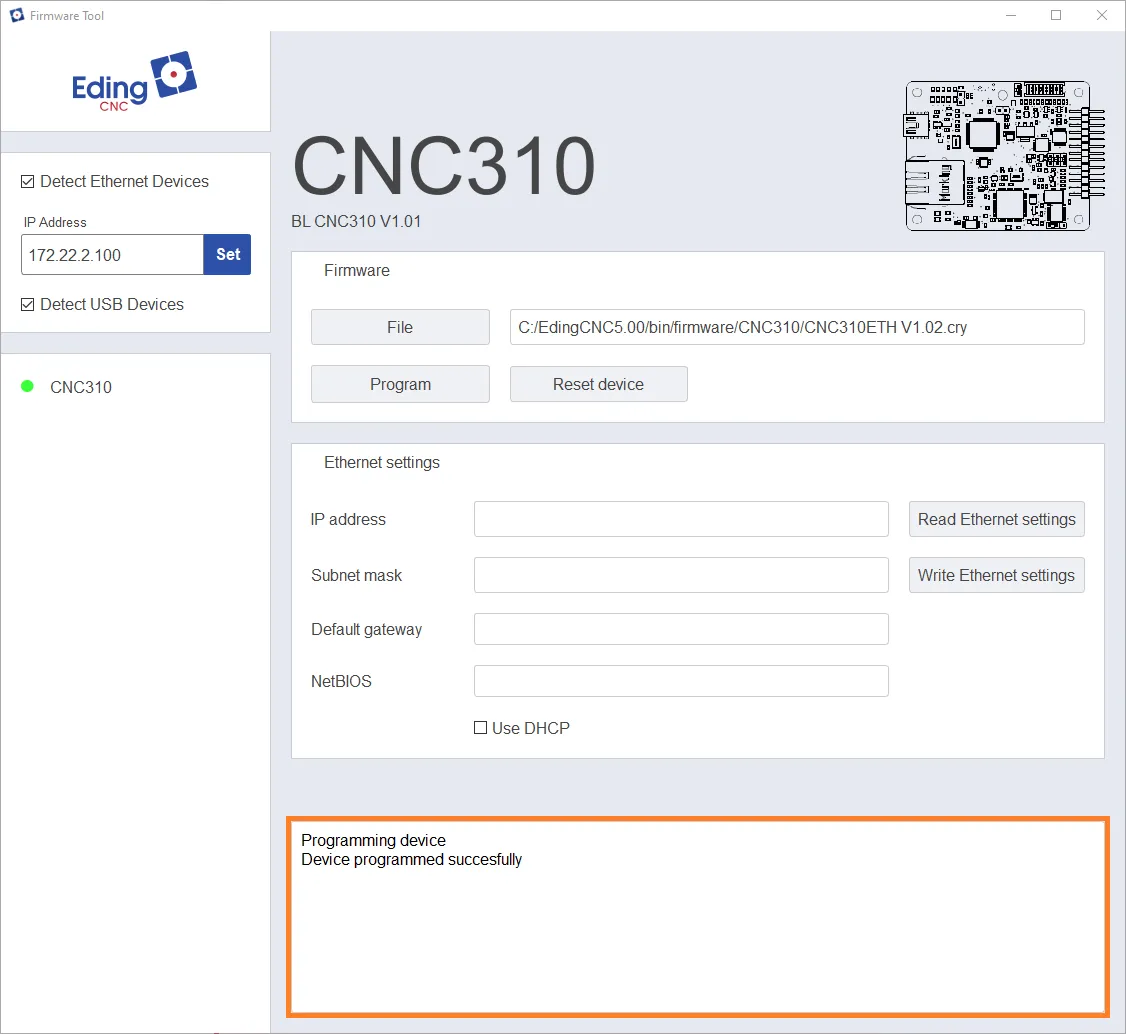This screenshot has height=1034, width=1126.
Task: Toggle Detect Ethernet Devices checkbox
Action: point(27,182)
